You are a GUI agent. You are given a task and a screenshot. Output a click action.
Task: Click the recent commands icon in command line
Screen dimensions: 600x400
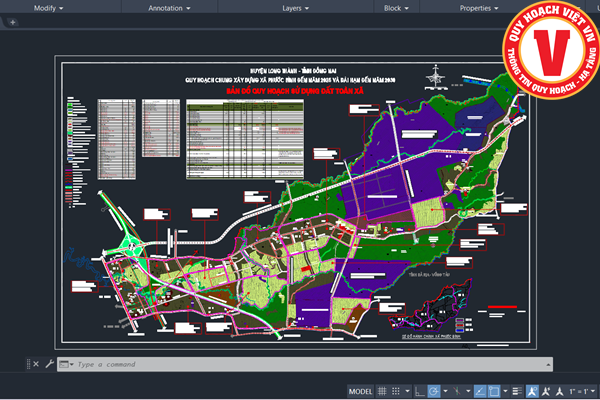point(65,363)
